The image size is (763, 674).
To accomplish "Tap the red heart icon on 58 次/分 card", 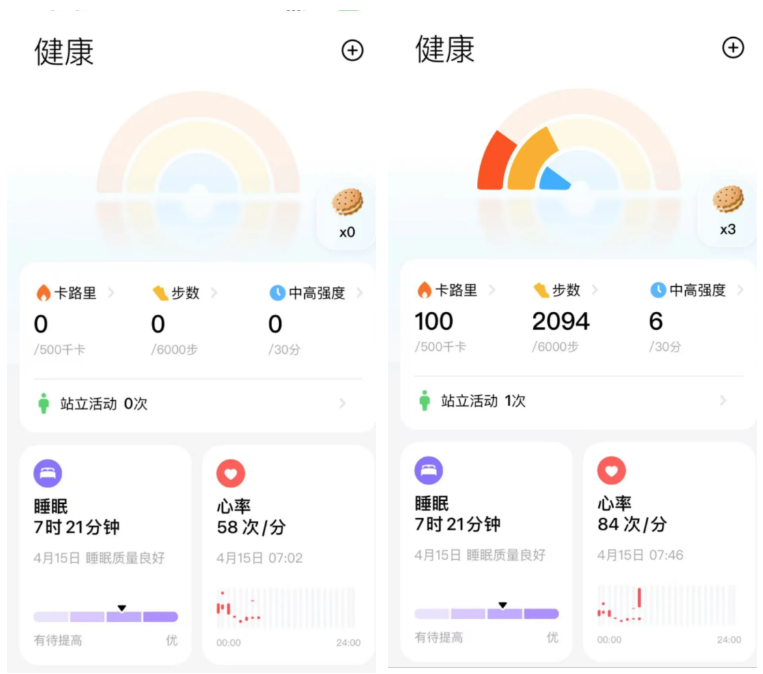I will coord(231,474).
